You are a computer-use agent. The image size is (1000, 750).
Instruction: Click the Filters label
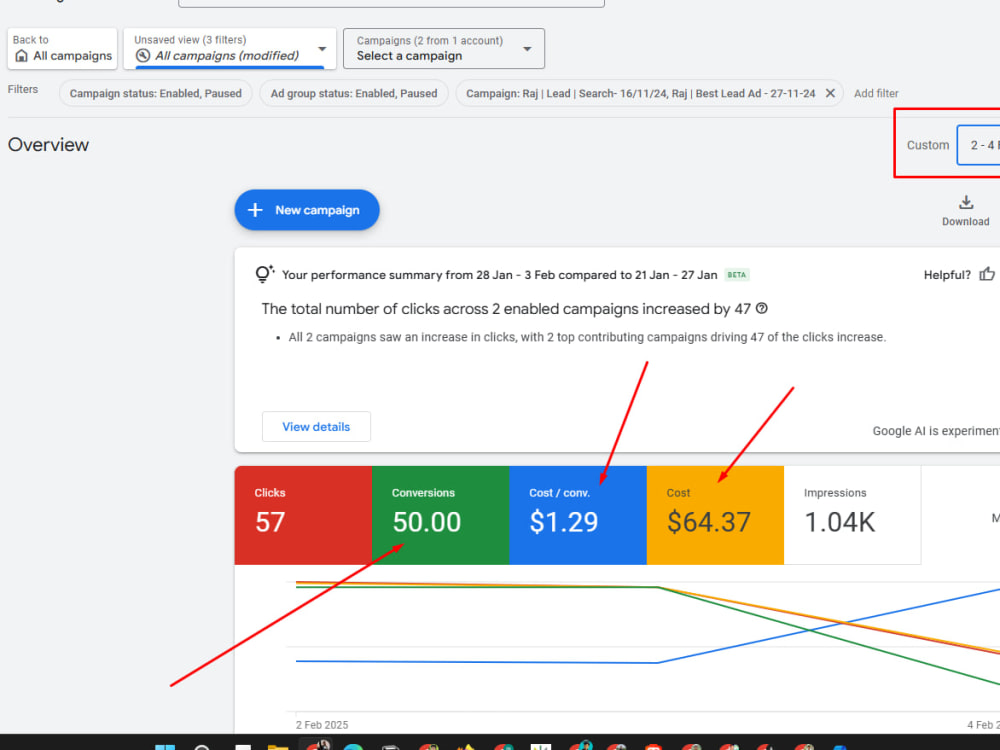(x=23, y=89)
